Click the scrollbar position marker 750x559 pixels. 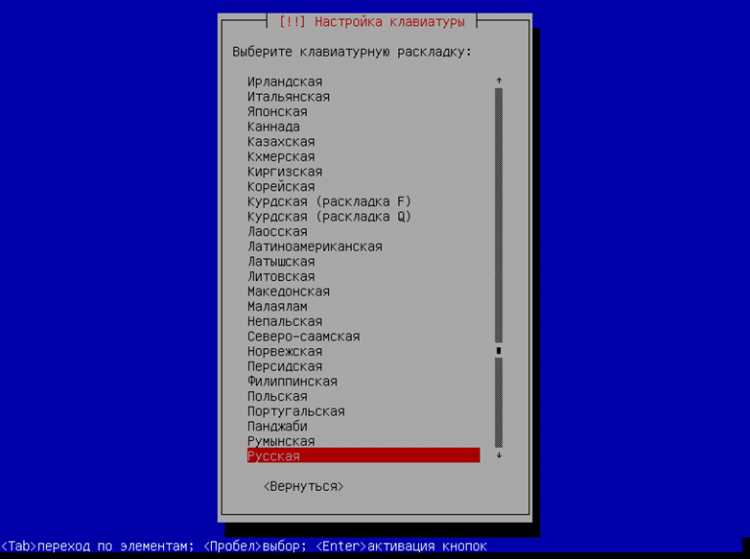click(x=499, y=351)
